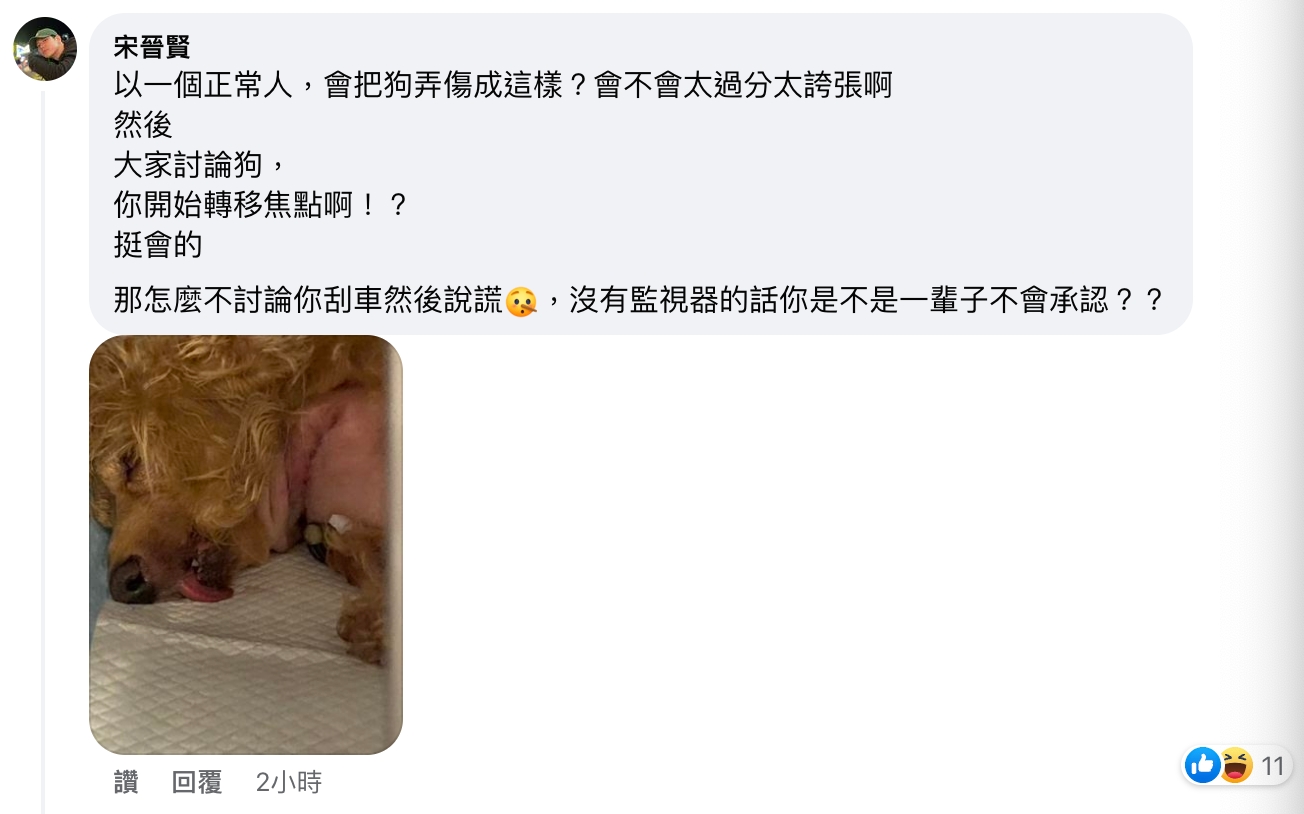Open the 宋晉賢 username link
This screenshot has height=814, width=1304.
point(152,46)
